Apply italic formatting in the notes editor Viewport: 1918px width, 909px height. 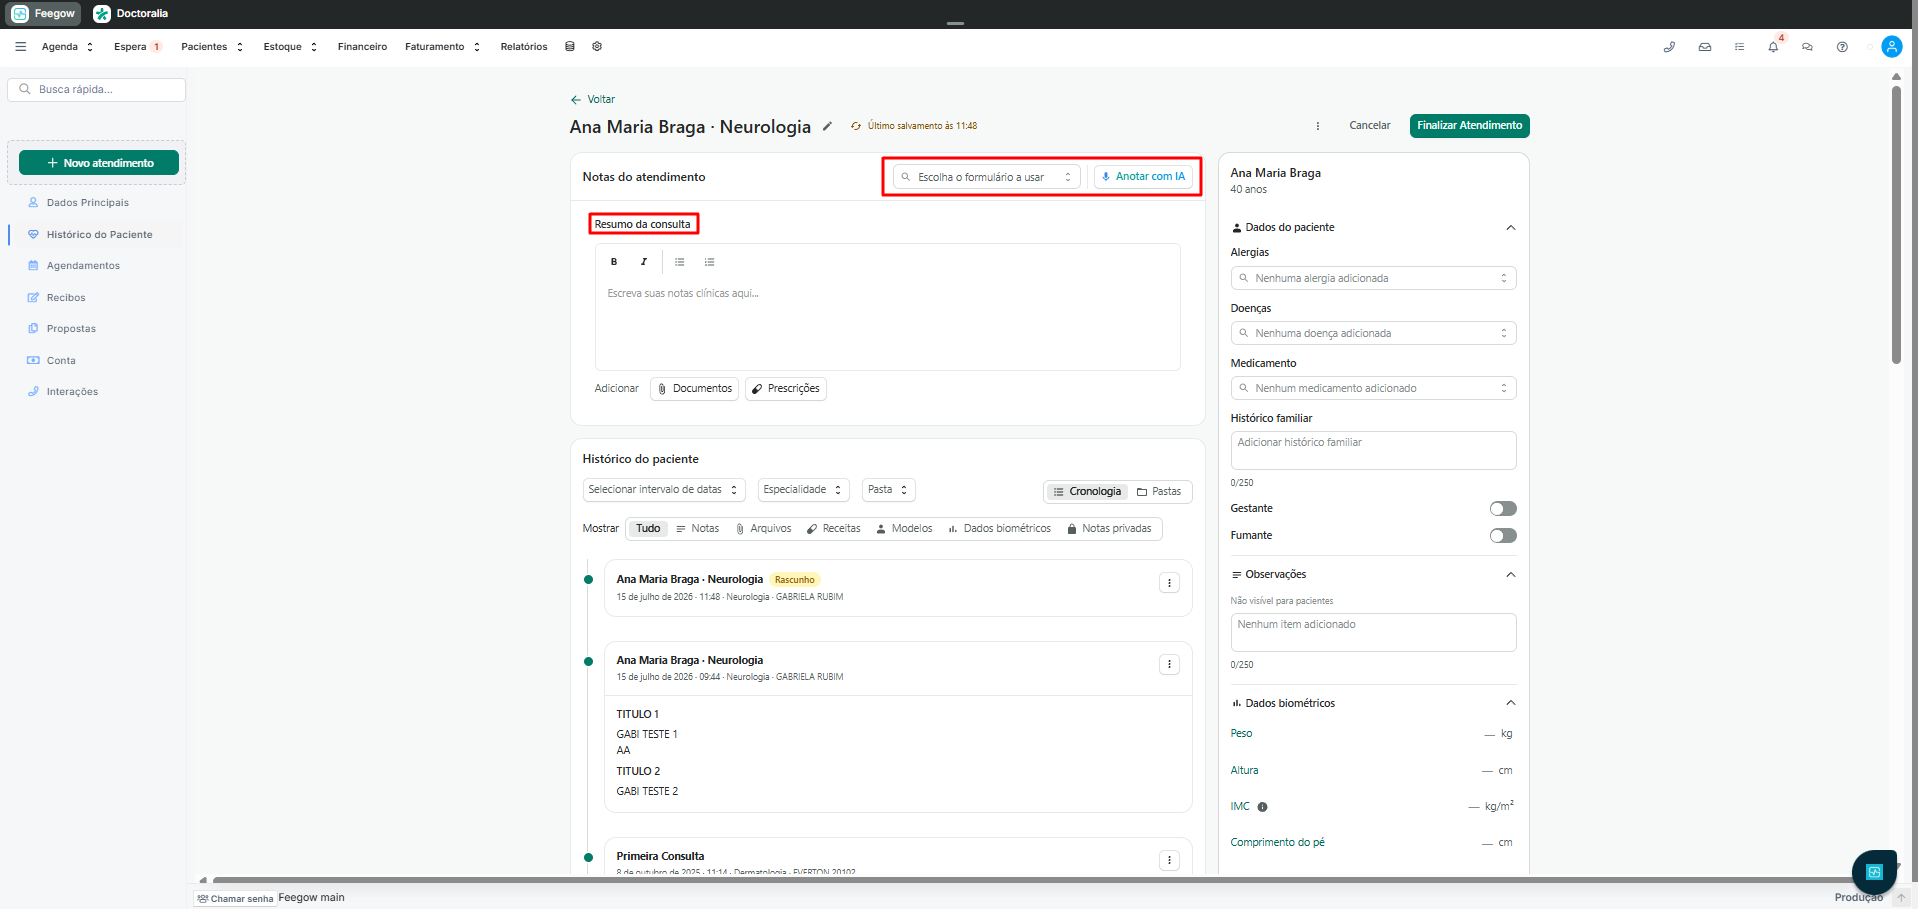[644, 262]
